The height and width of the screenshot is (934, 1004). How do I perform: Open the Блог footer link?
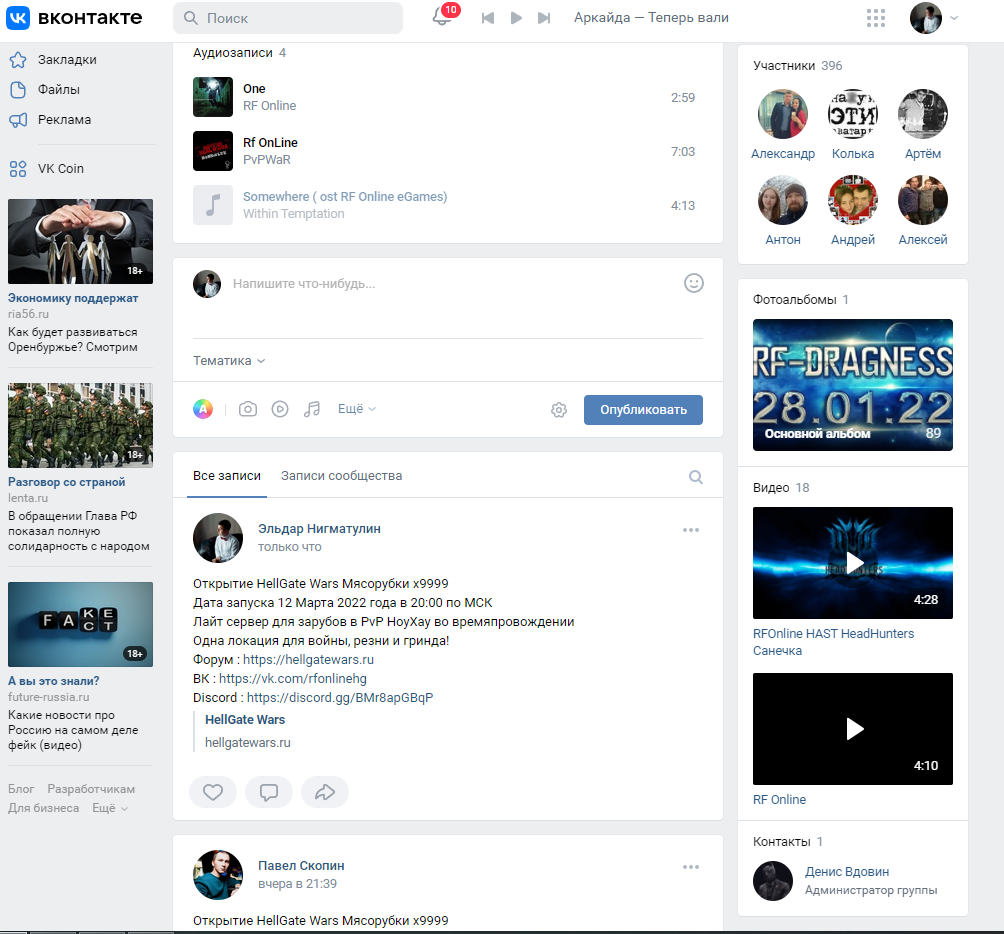coord(21,789)
